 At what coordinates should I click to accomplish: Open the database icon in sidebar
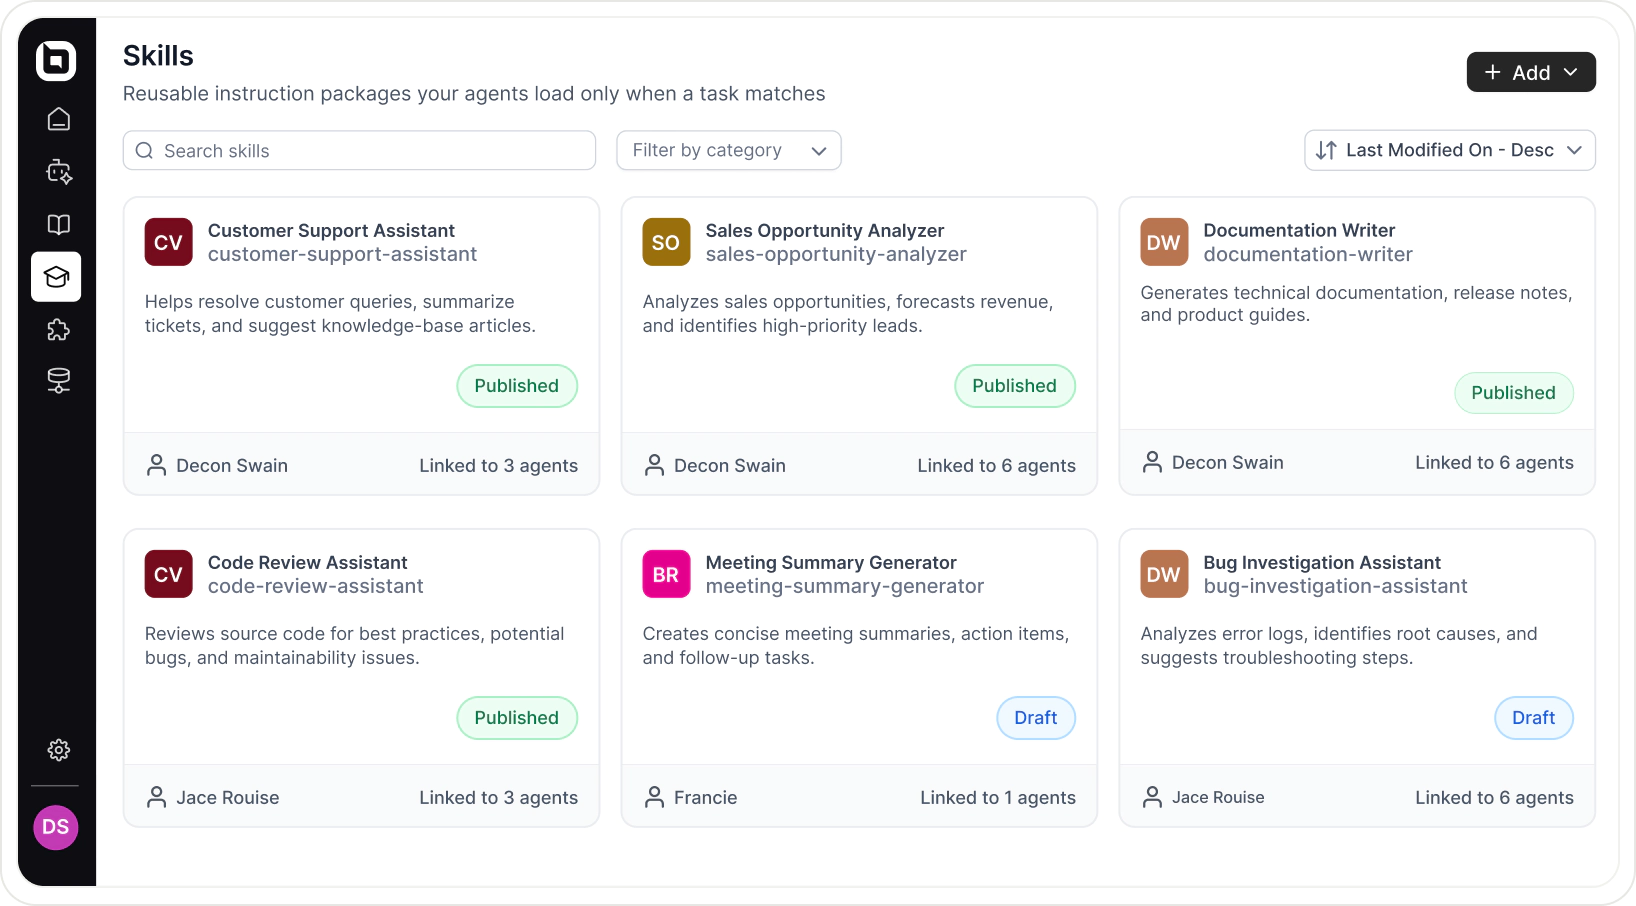[59, 381]
